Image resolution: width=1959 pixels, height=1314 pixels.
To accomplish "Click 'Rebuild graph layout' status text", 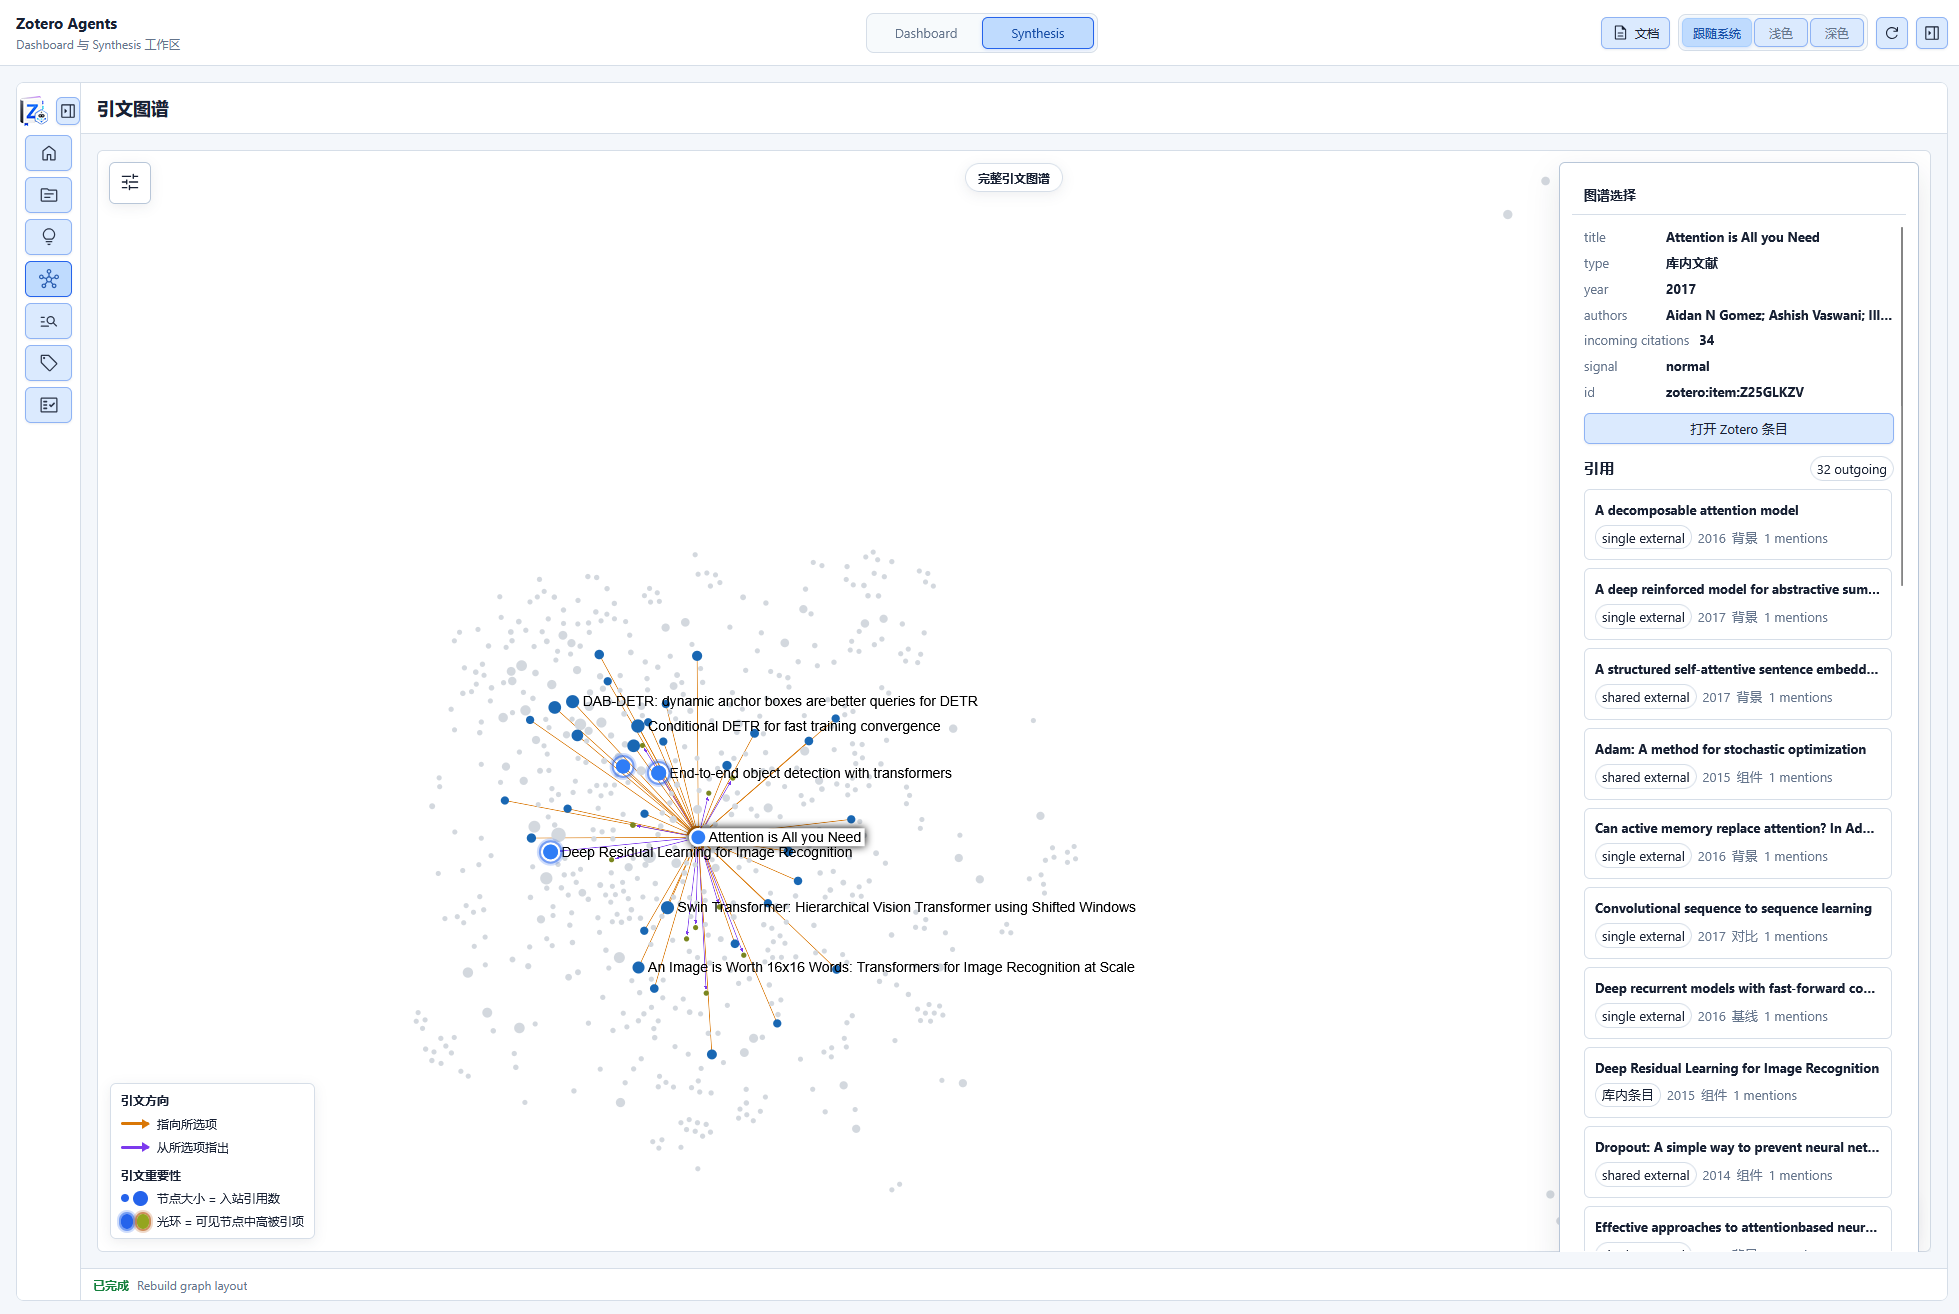I will (x=192, y=1286).
